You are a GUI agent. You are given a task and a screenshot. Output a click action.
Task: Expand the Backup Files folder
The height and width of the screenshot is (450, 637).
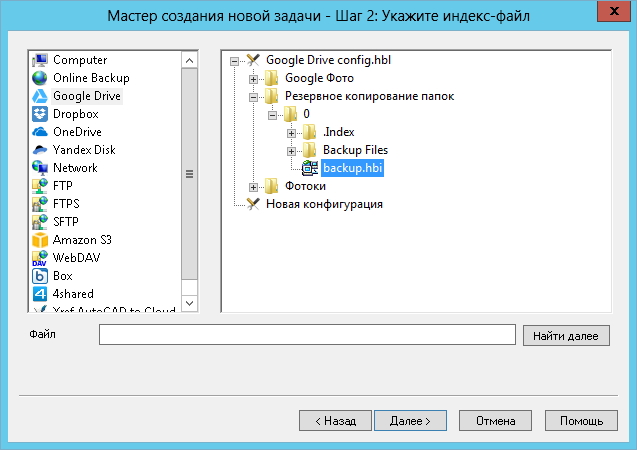291,151
